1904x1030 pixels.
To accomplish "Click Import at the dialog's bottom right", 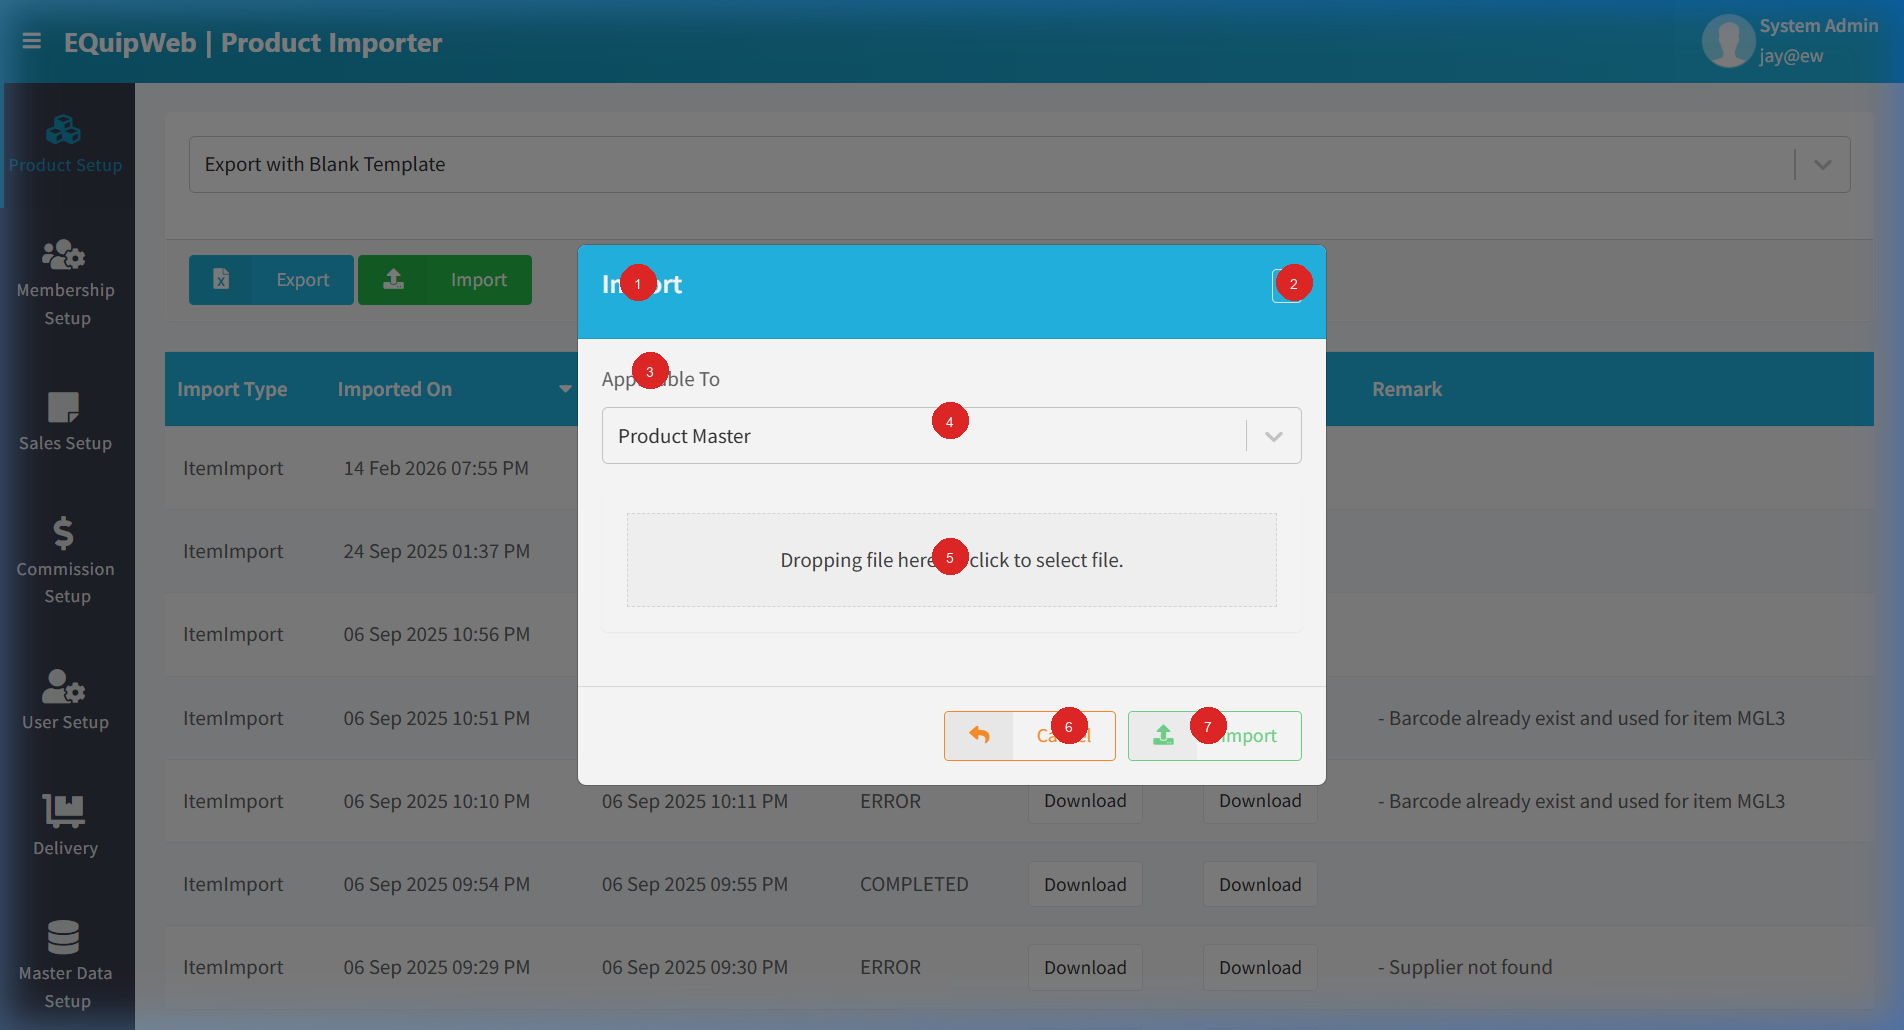I will (x=1214, y=736).
